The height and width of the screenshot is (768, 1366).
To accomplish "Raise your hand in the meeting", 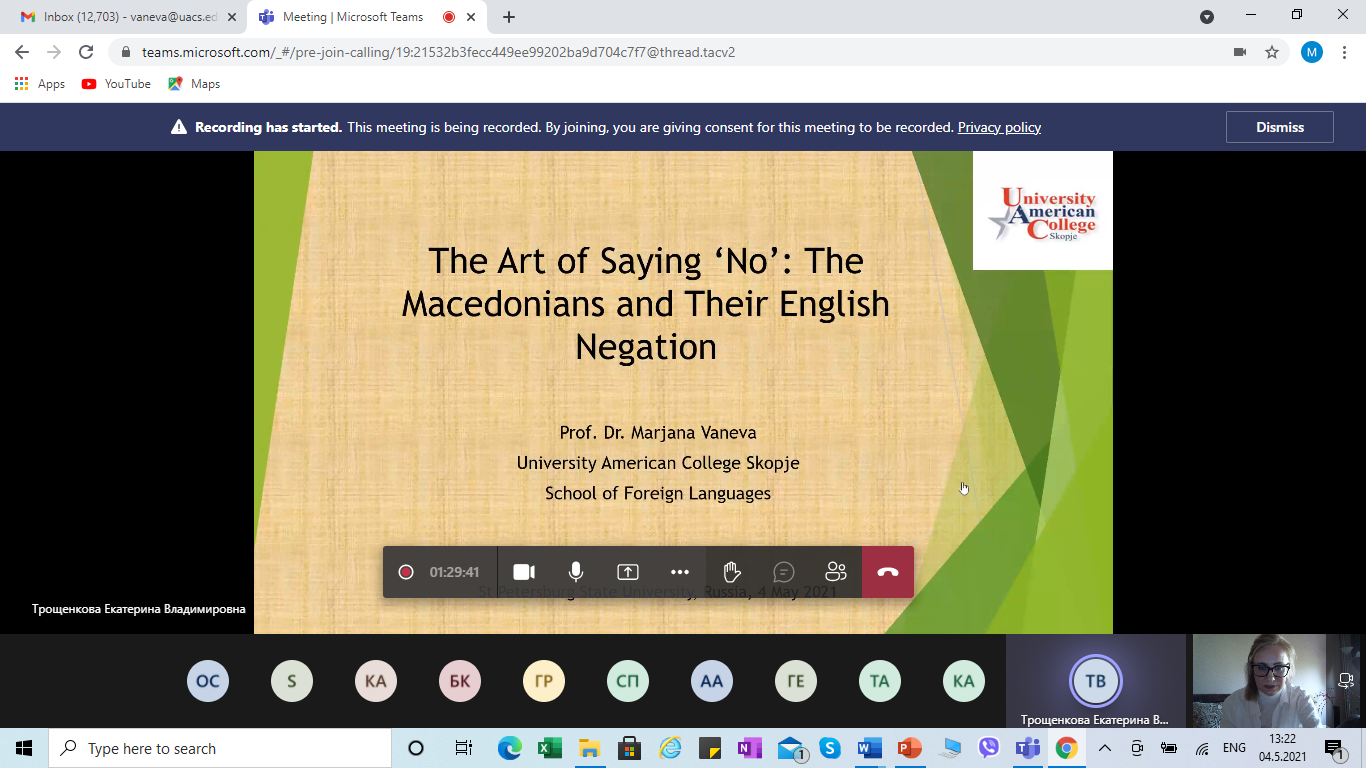I will [x=732, y=572].
